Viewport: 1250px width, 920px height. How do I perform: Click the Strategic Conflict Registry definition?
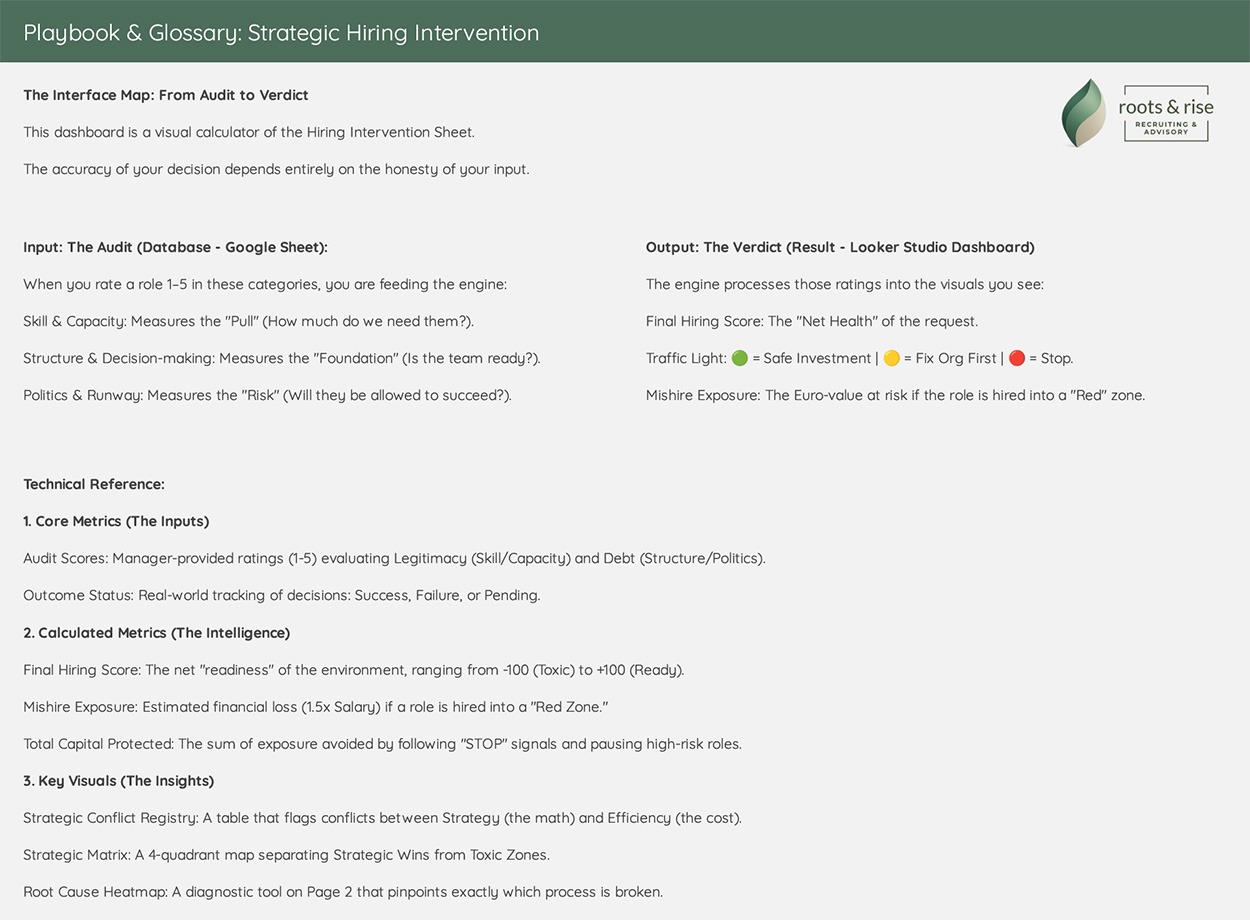click(x=382, y=818)
